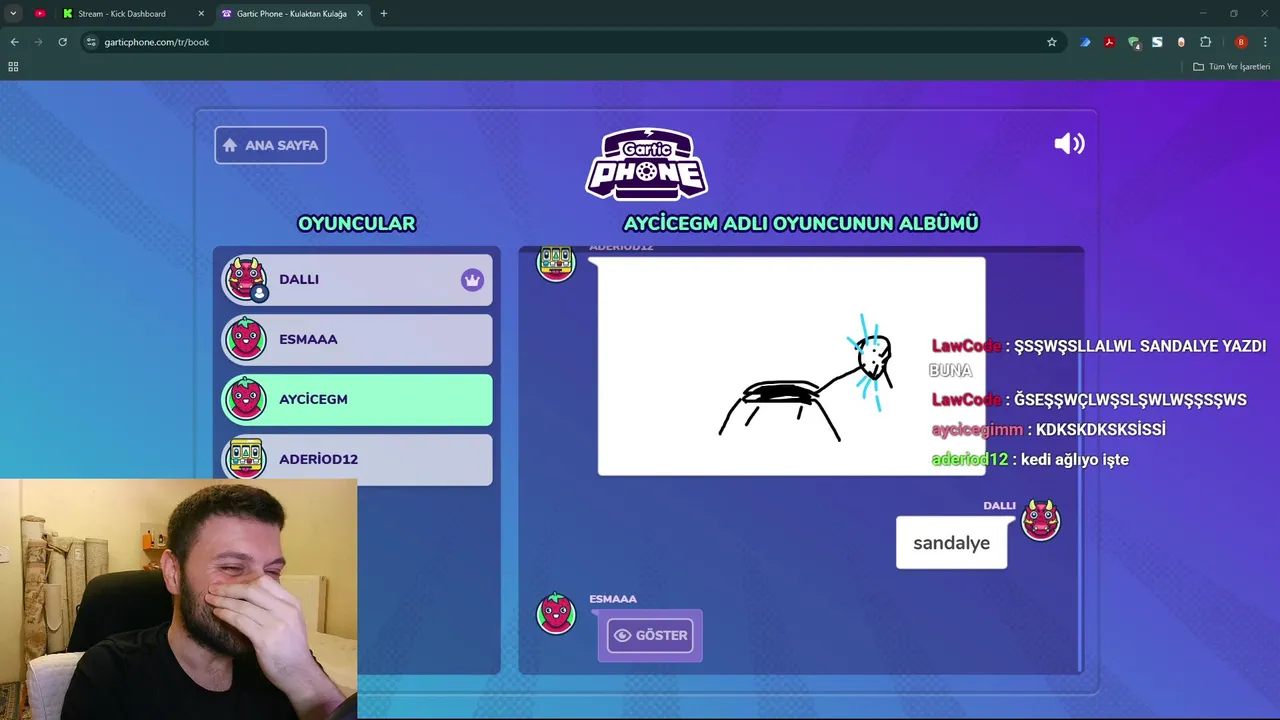Close the Stream - Kick Dashboard tab

[201, 13]
